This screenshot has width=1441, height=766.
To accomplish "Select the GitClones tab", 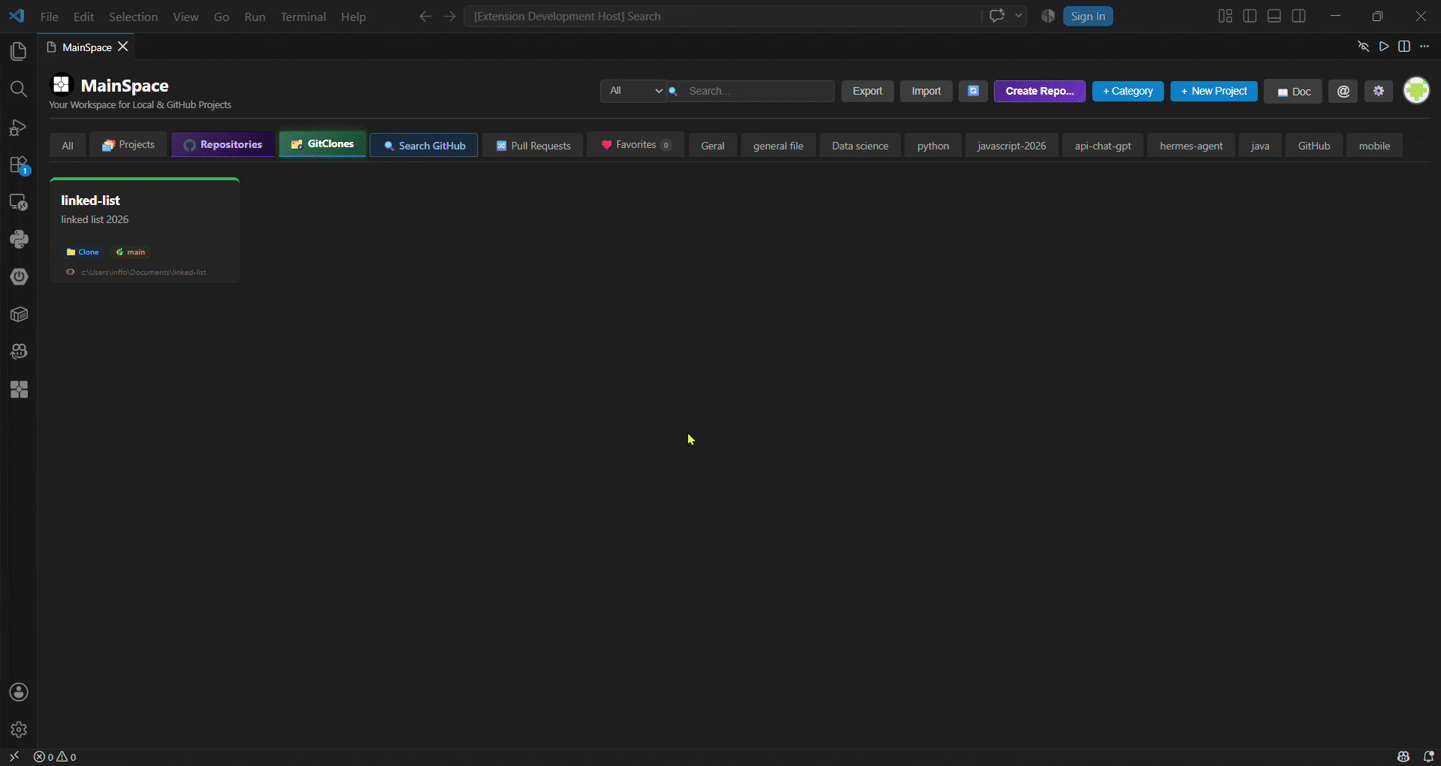I will click(323, 144).
